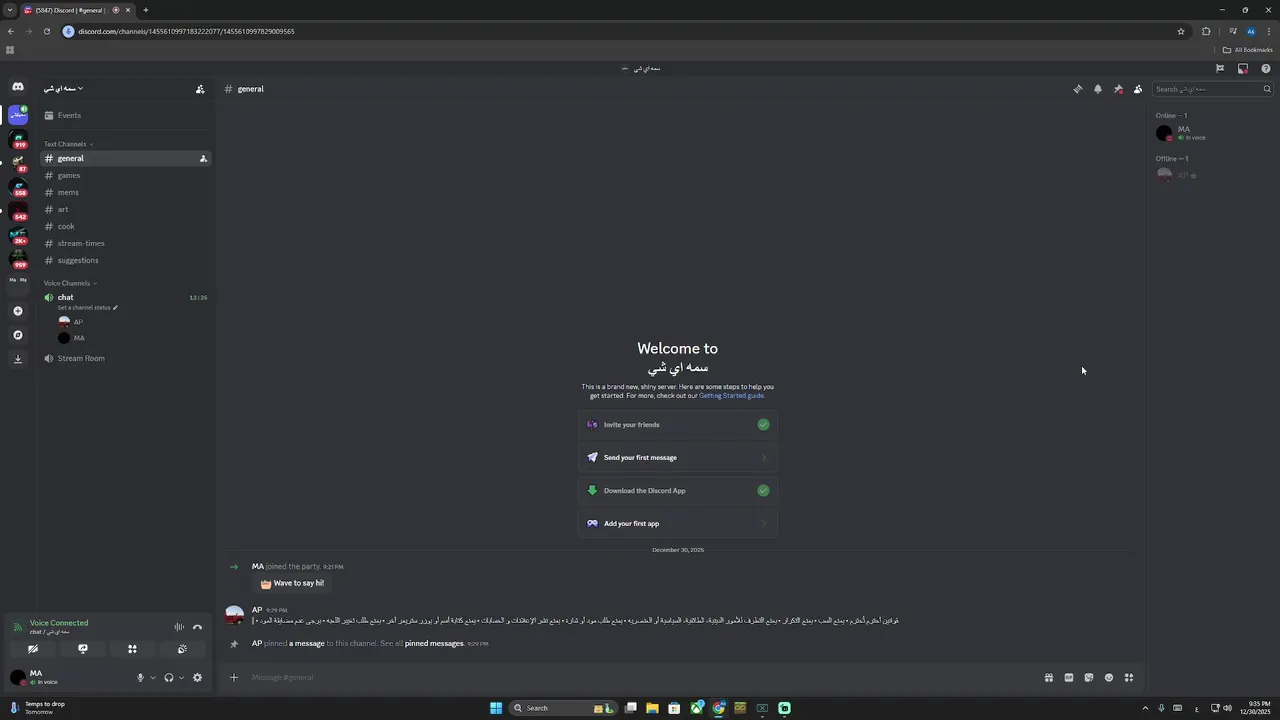Viewport: 1280px width, 720px height.
Task: Select the games text channel
Action: [125, 175]
